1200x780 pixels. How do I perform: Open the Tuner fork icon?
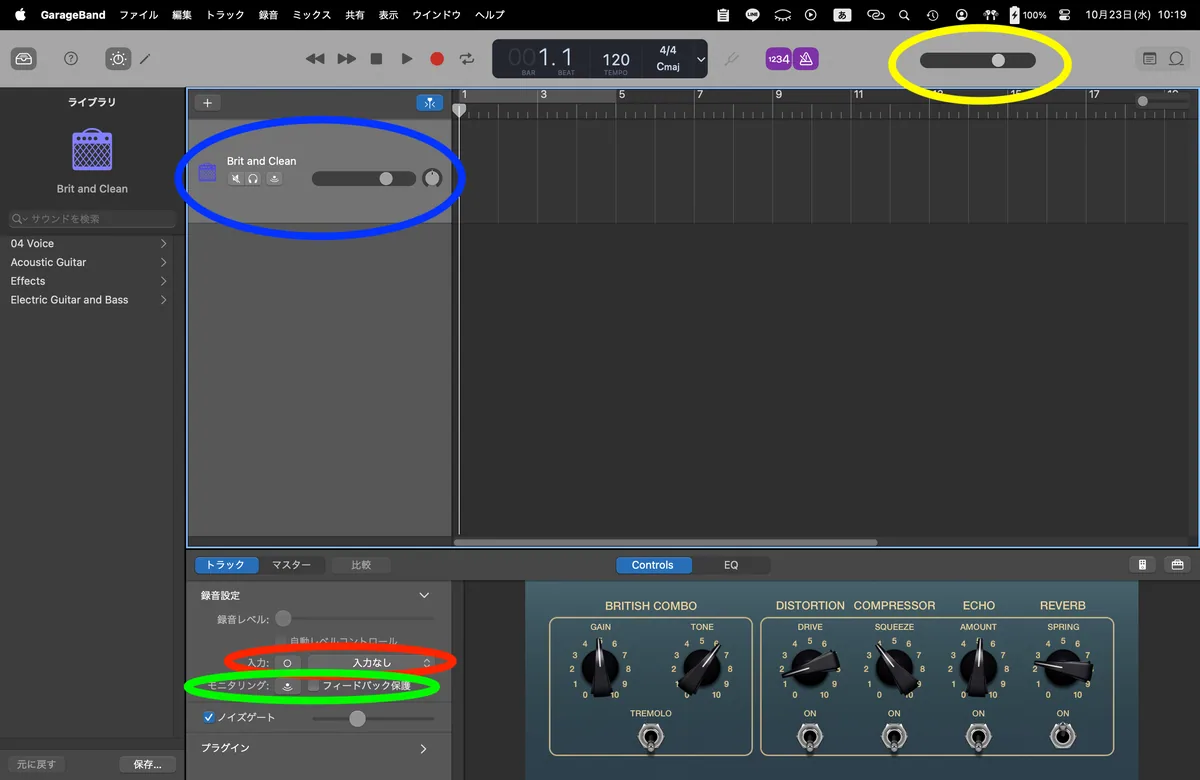pyautogui.click(x=731, y=59)
